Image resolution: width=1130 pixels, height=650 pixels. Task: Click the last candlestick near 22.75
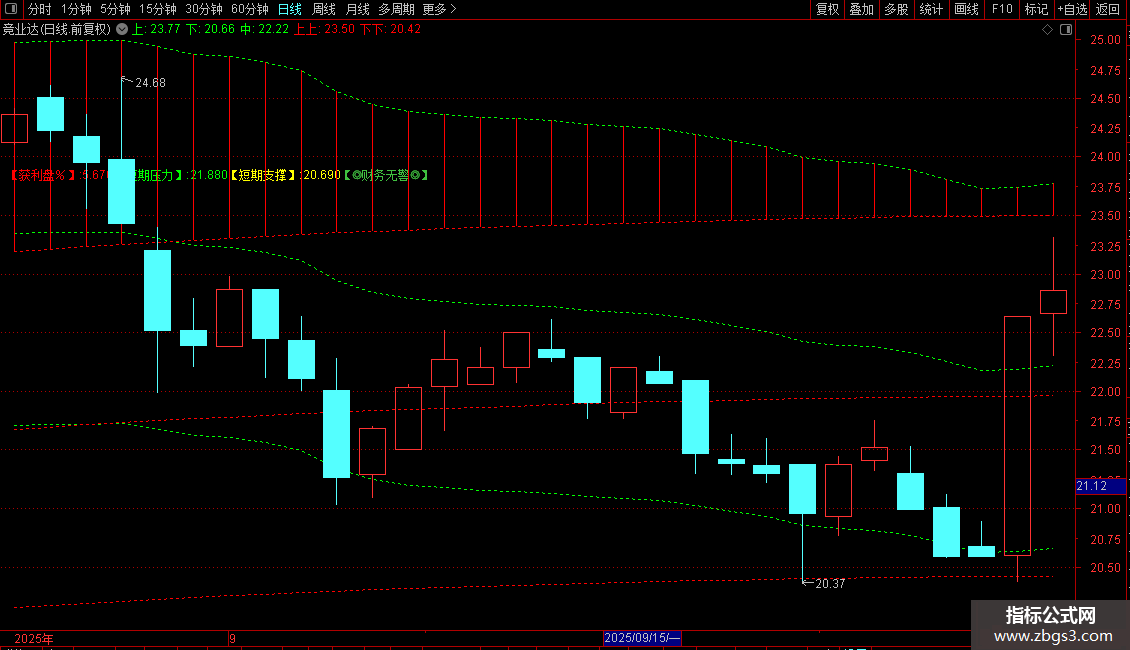coord(1054,302)
